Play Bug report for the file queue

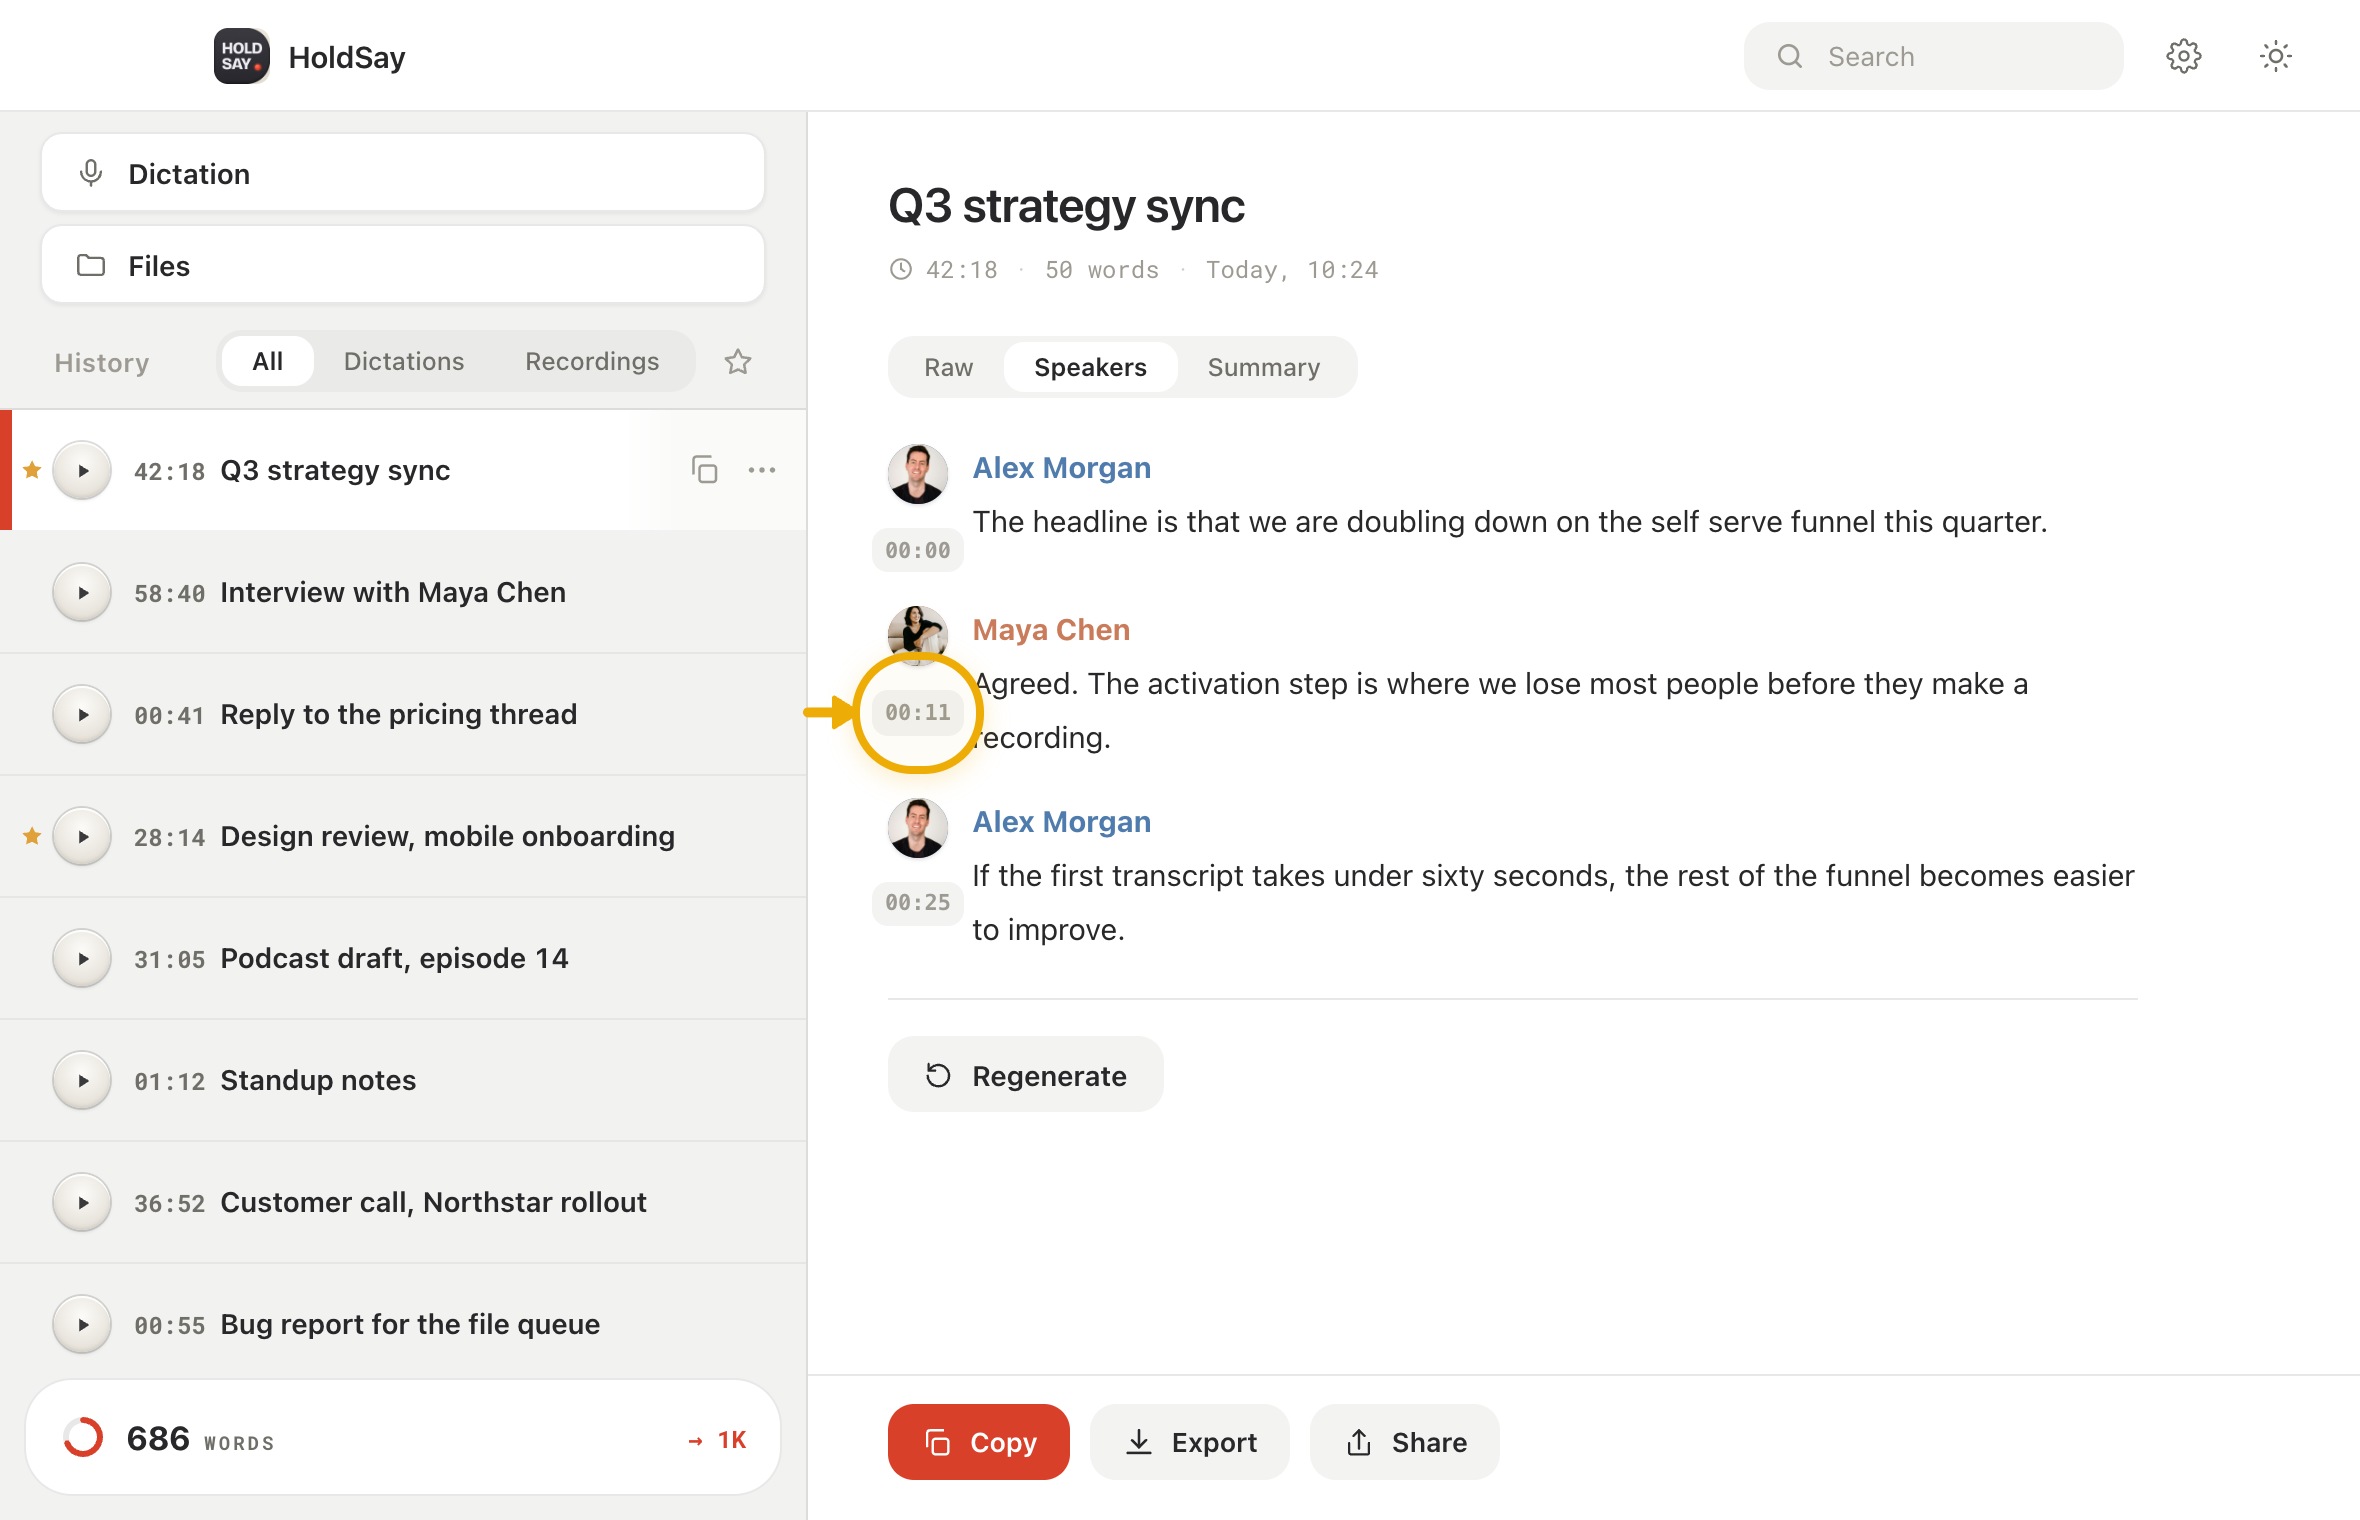[82, 1324]
